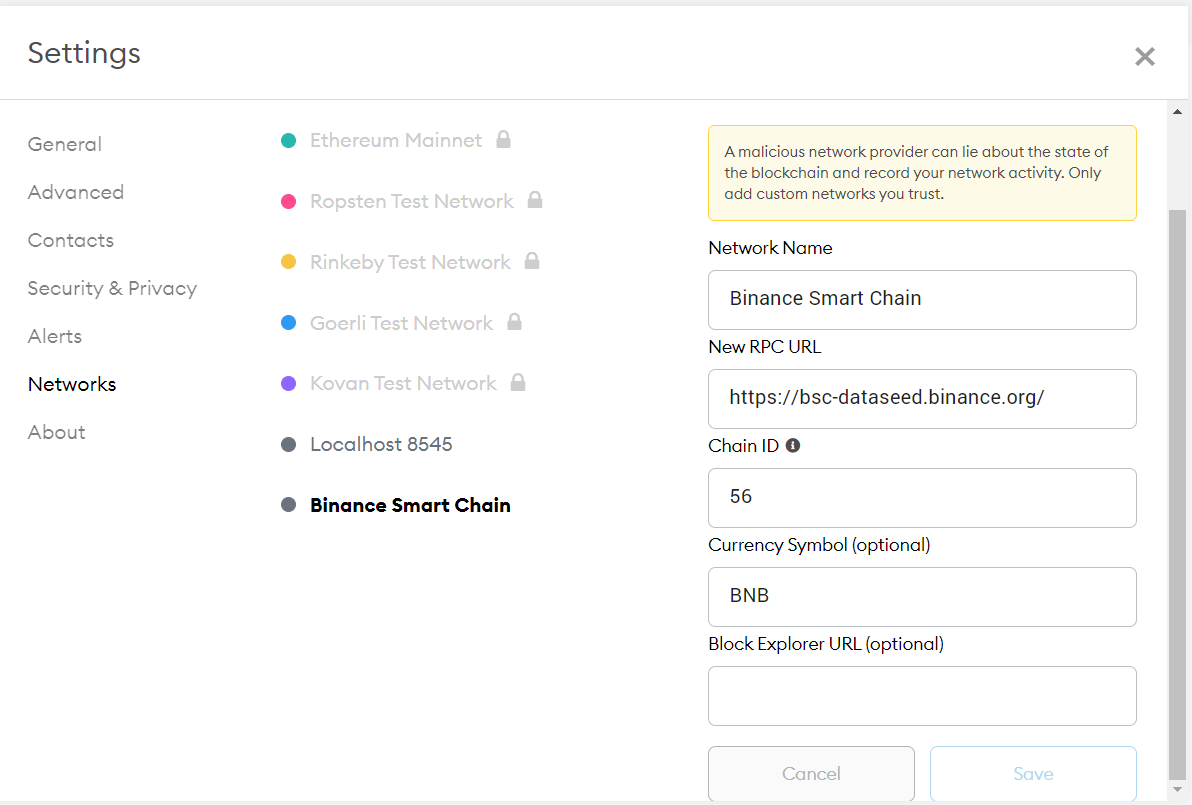Select Ropsten Test Network in the list

tap(412, 201)
